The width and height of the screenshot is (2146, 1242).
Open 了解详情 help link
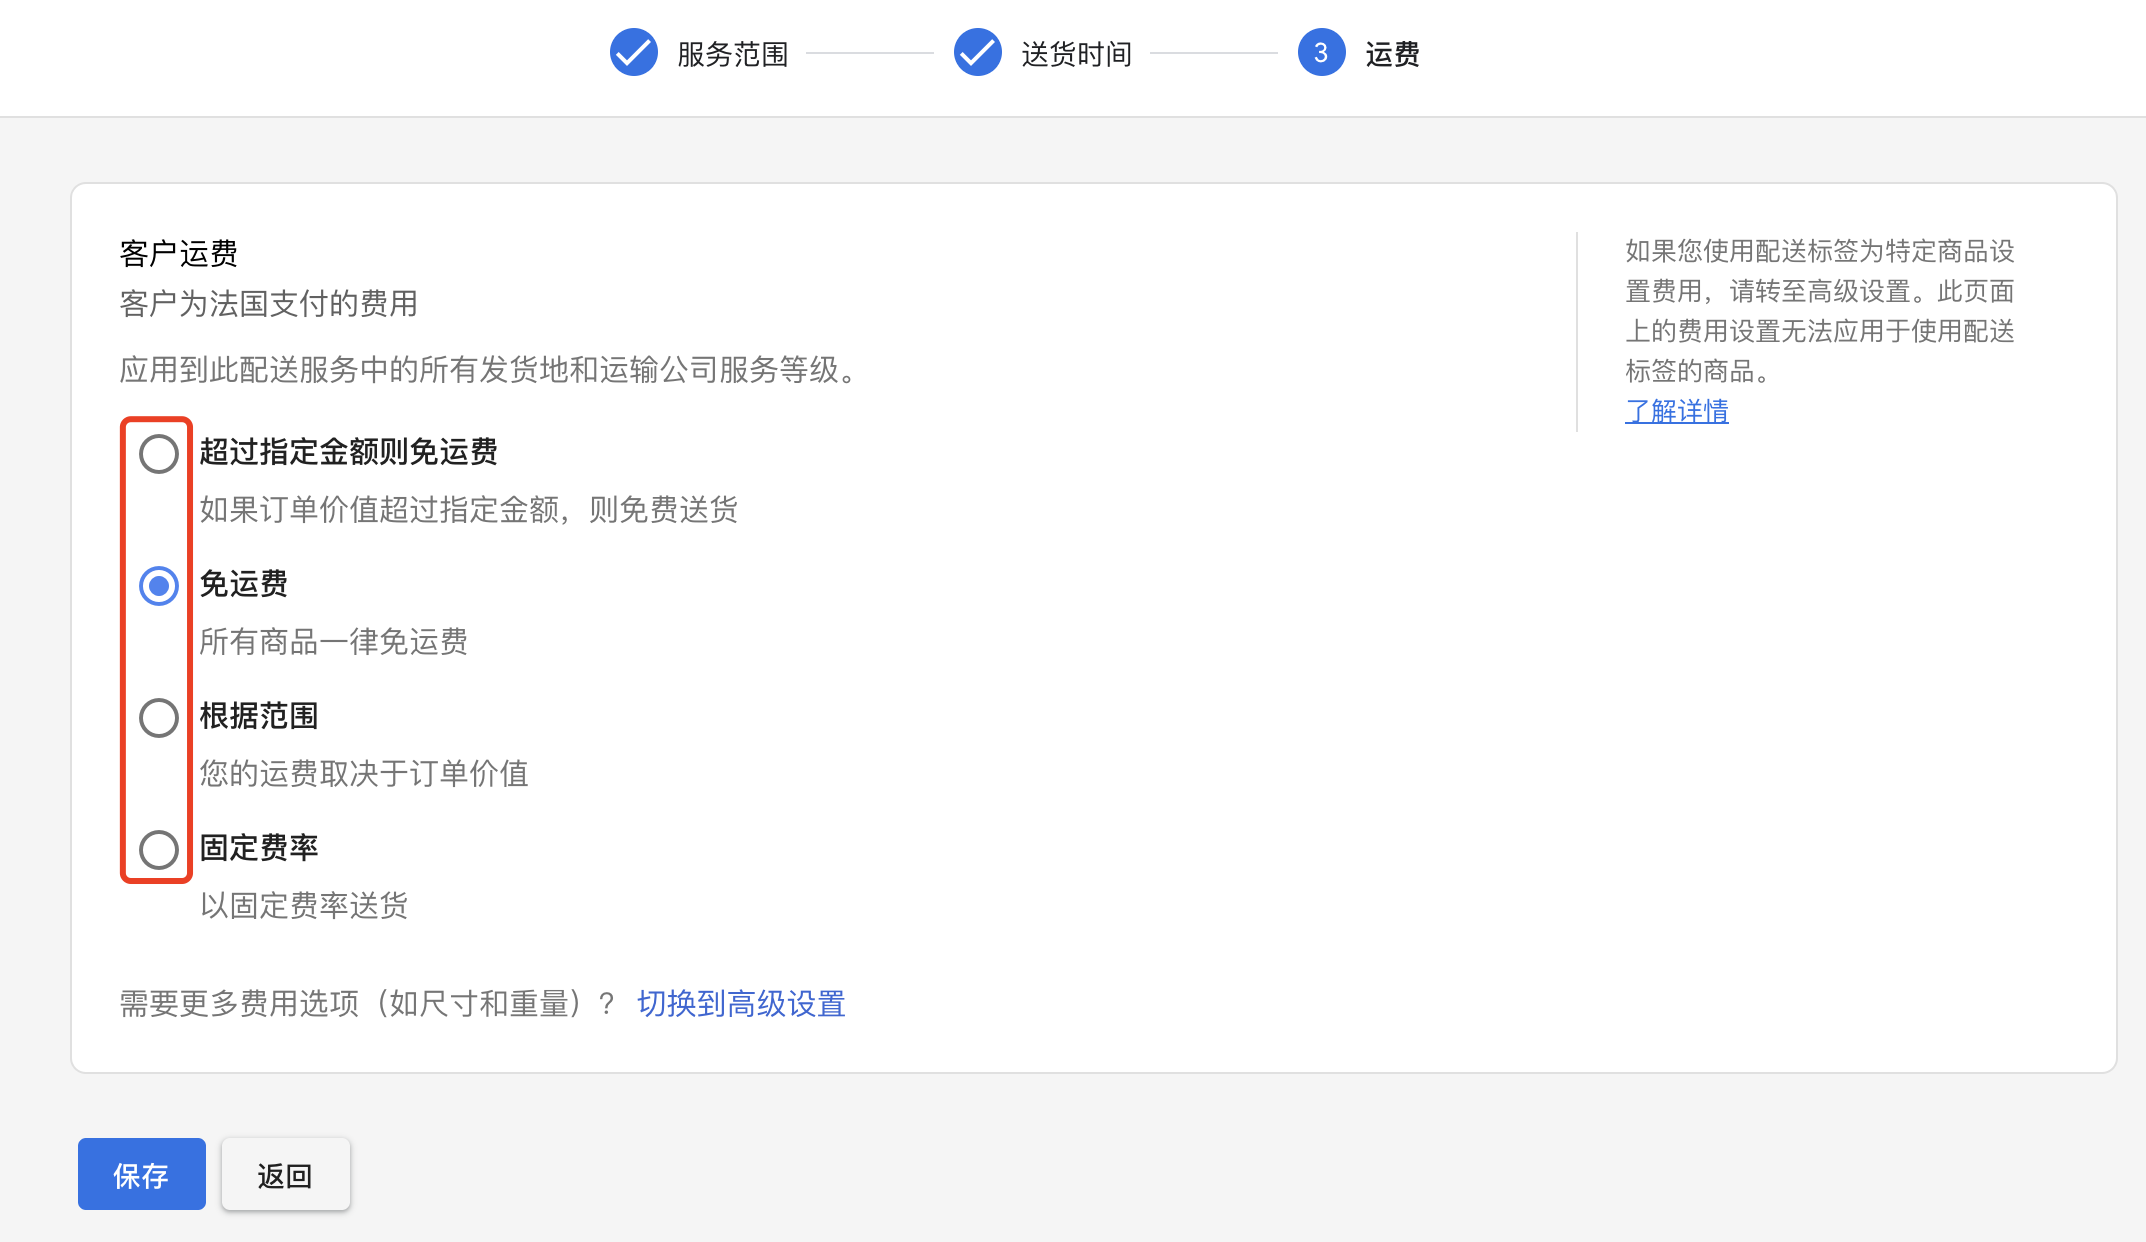tap(1676, 412)
